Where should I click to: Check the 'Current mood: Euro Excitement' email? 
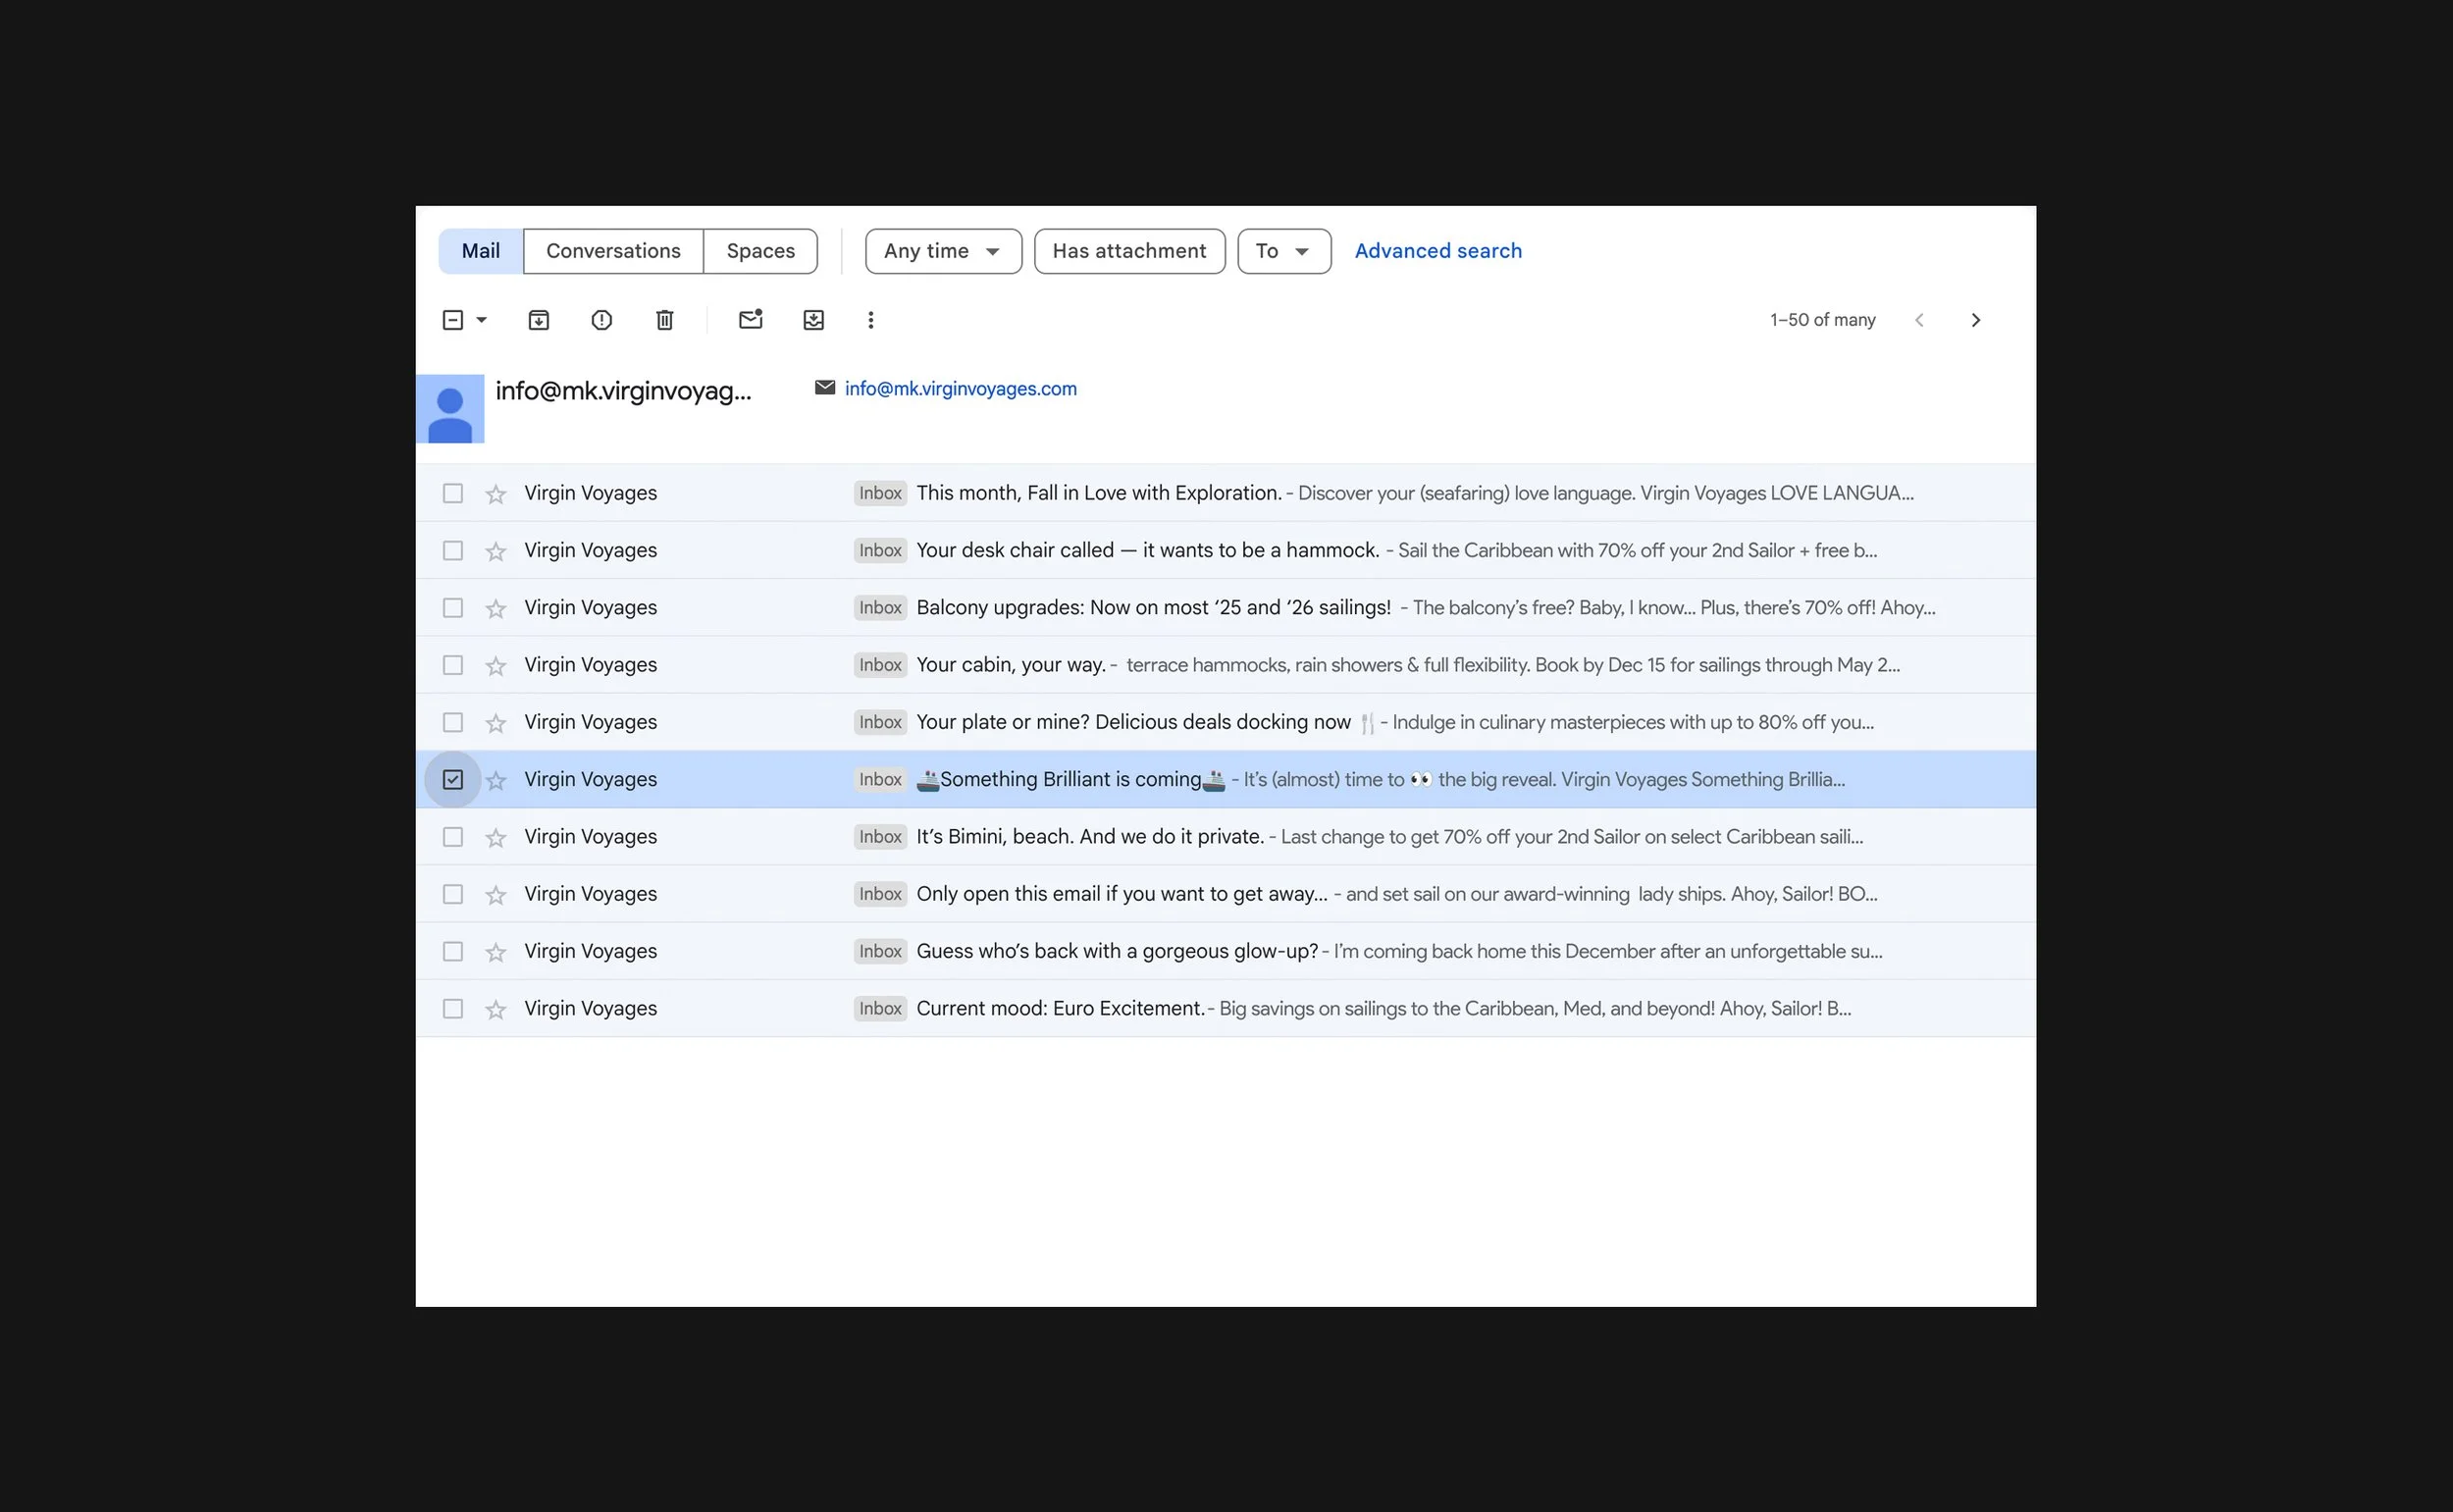click(452, 1008)
